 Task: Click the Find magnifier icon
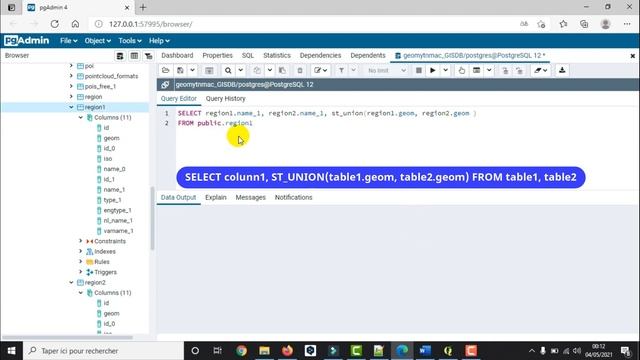(228, 71)
